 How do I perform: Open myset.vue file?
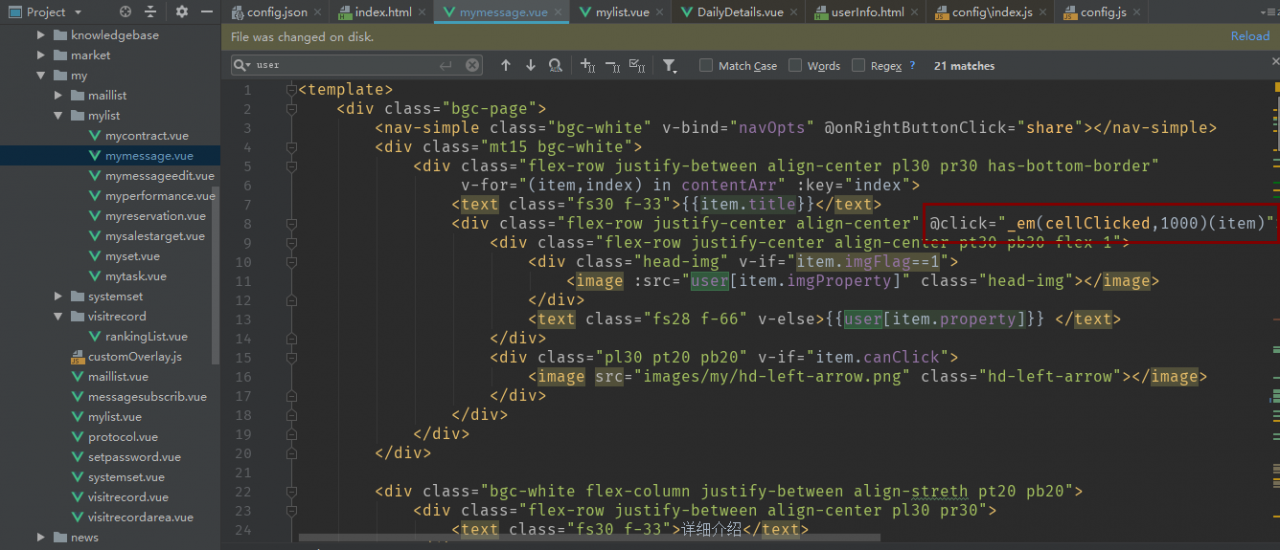pos(132,256)
